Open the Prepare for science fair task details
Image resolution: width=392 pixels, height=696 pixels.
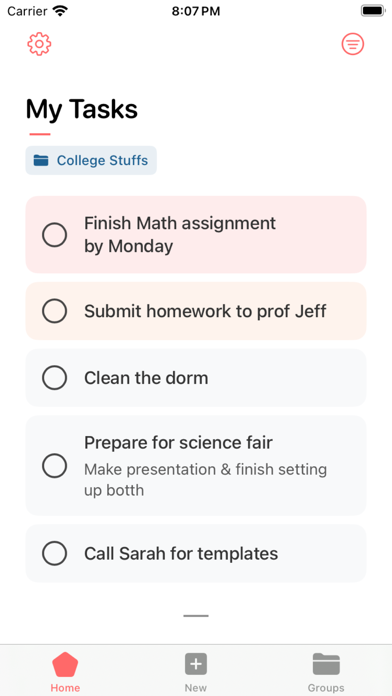click(x=196, y=466)
